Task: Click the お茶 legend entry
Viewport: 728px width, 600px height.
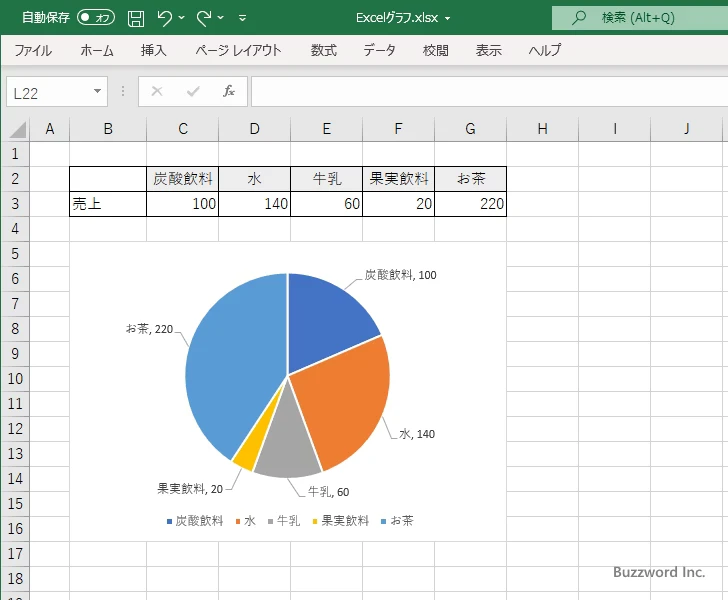Action: click(x=397, y=521)
